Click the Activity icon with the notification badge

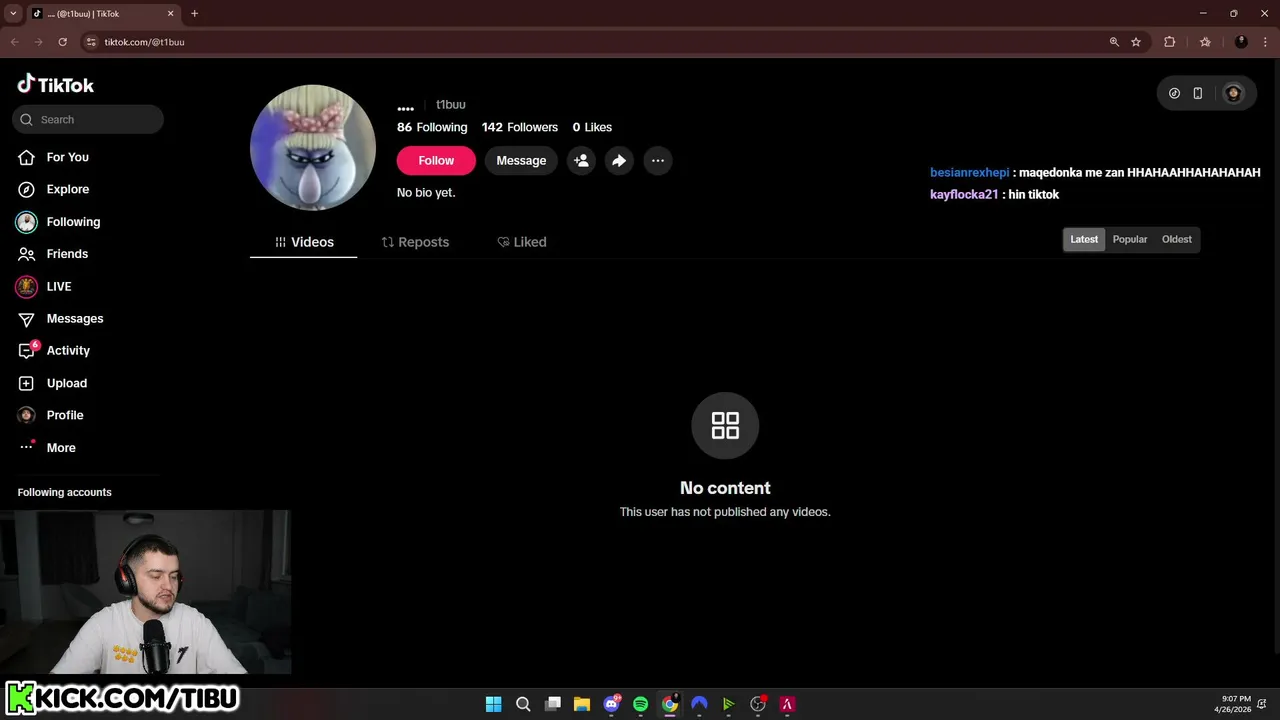pos(28,350)
